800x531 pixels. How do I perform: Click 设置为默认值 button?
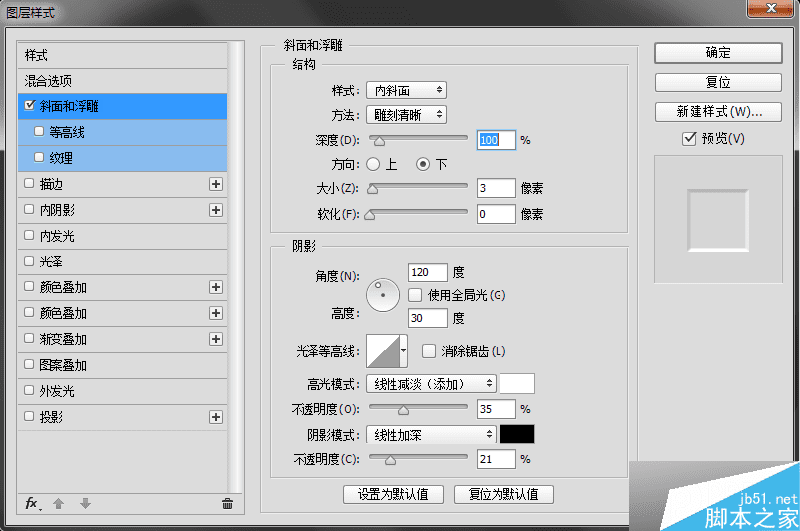click(x=393, y=494)
